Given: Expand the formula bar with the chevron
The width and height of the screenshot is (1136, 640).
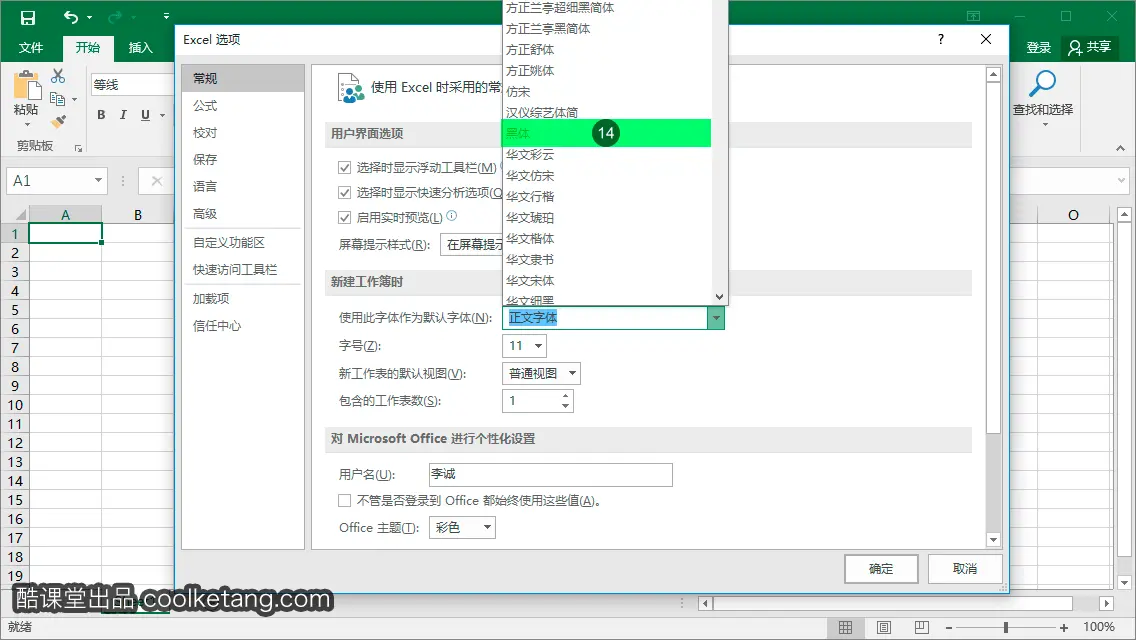Looking at the screenshot, I should point(1122,180).
